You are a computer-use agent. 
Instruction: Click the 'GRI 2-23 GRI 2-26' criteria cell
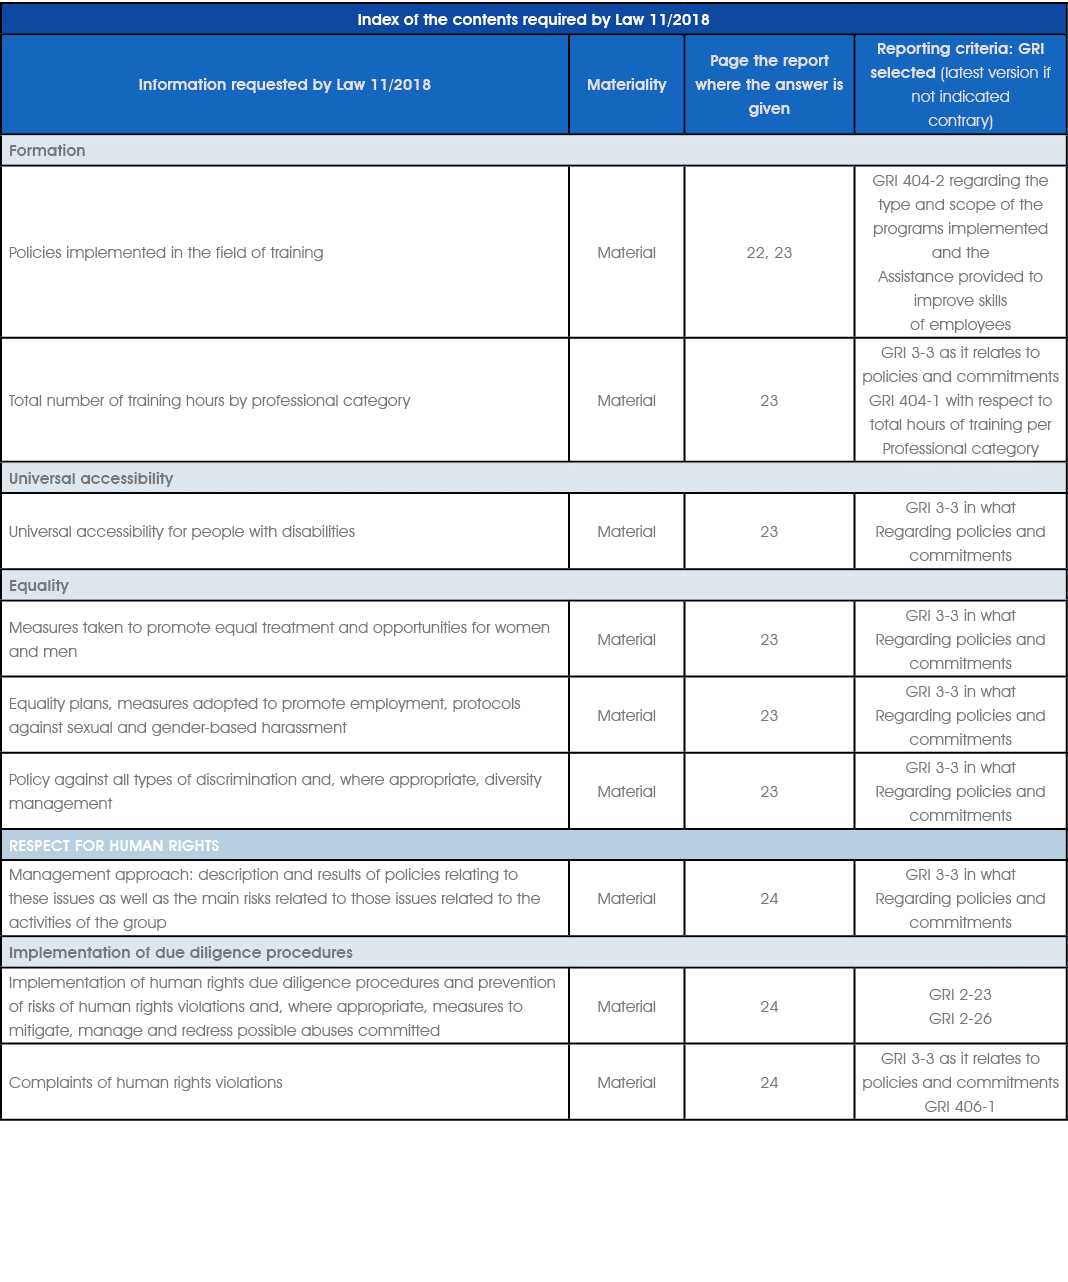pyautogui.click(x=960, y=1006)
